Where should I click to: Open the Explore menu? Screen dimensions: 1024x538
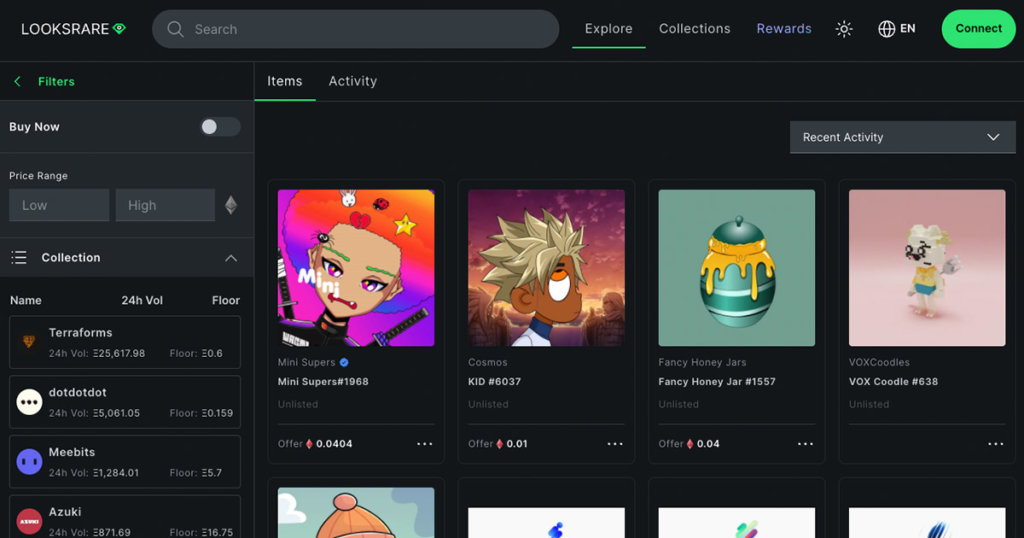tap(609, 29)
